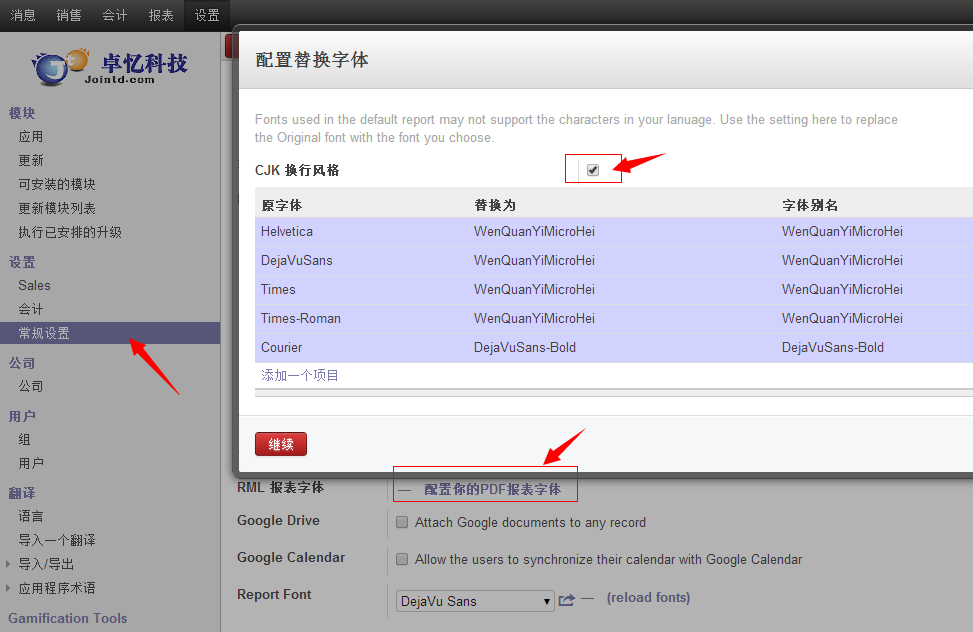This screenshot has height=632, width=973.
Task: Click the external link icon beside Report Font
Action: click(567, 600)
